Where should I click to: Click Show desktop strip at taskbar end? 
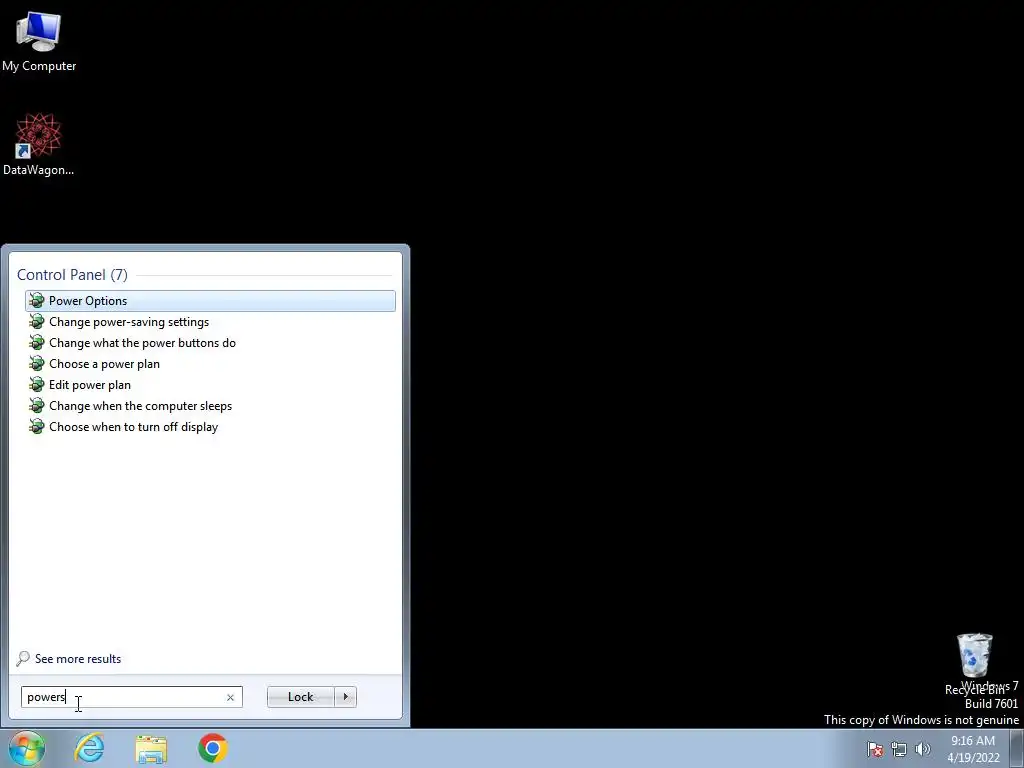[1017, 748]
